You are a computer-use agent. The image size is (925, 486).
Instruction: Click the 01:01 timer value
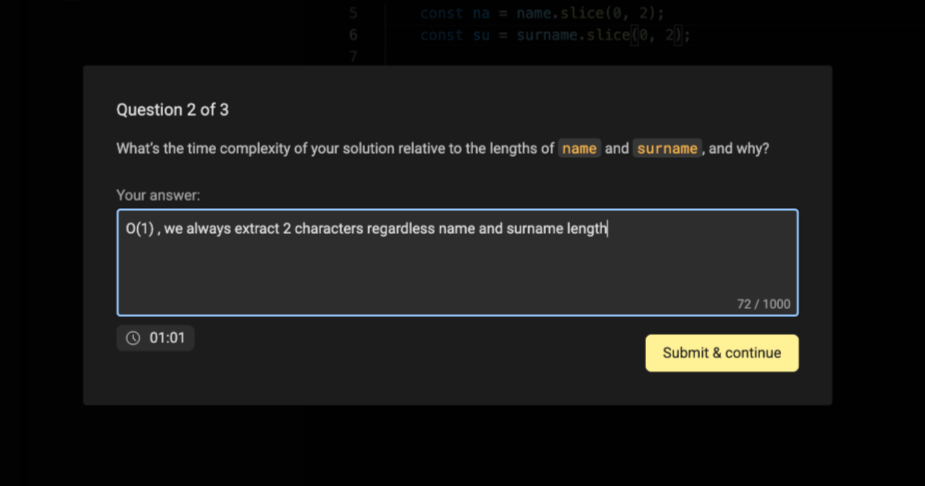click(167, 338)
